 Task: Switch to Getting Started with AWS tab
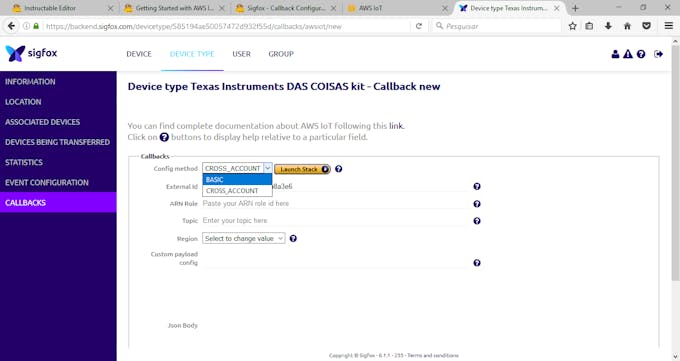coord(173,8)
